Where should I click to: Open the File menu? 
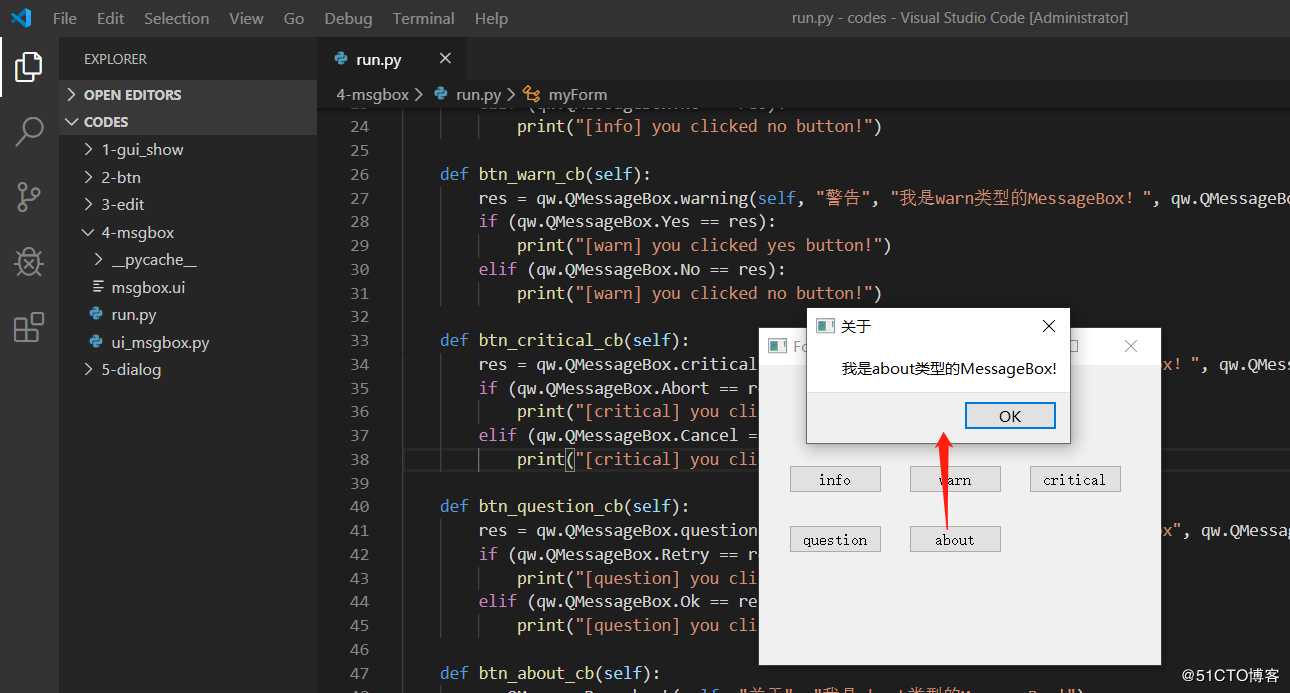[x=64, y=18]
